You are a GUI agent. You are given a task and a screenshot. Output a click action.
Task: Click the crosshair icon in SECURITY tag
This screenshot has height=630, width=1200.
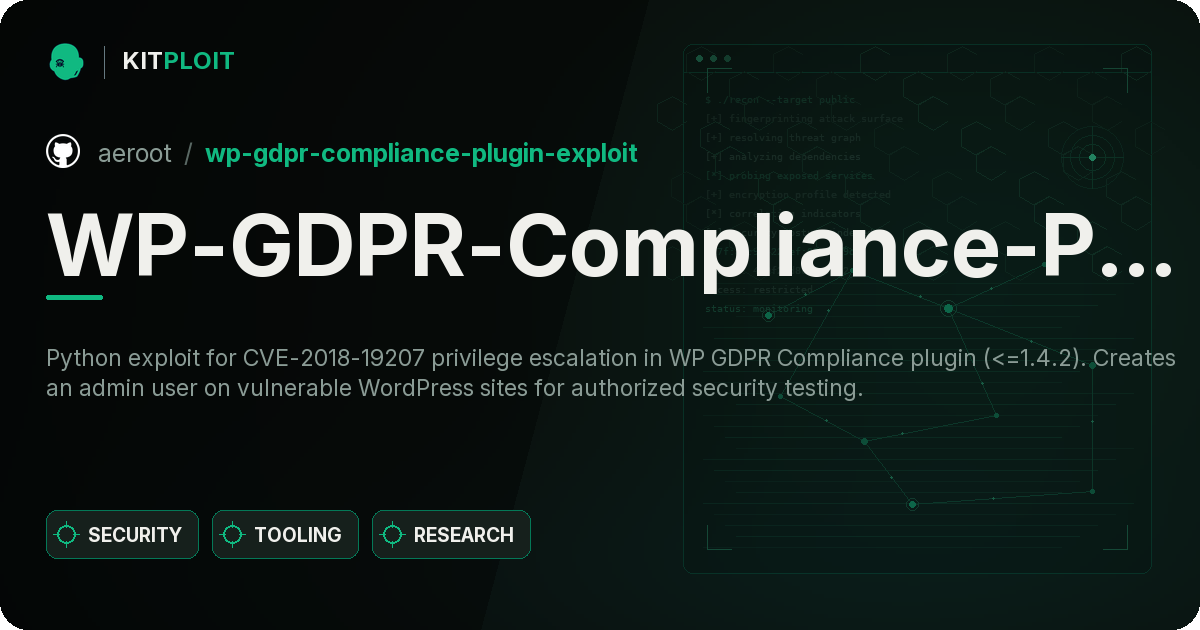[67, 535]
